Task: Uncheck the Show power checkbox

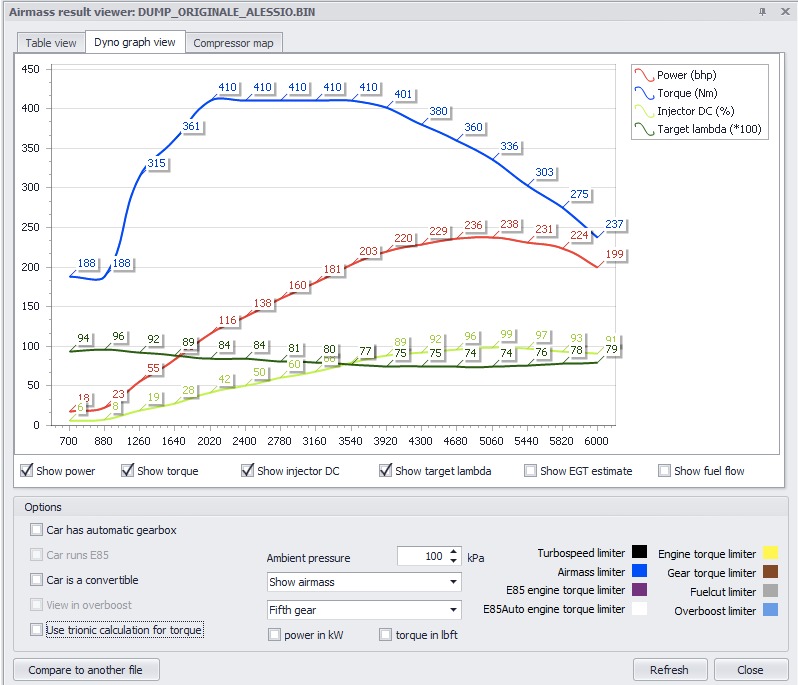Action: pos(26,471)
